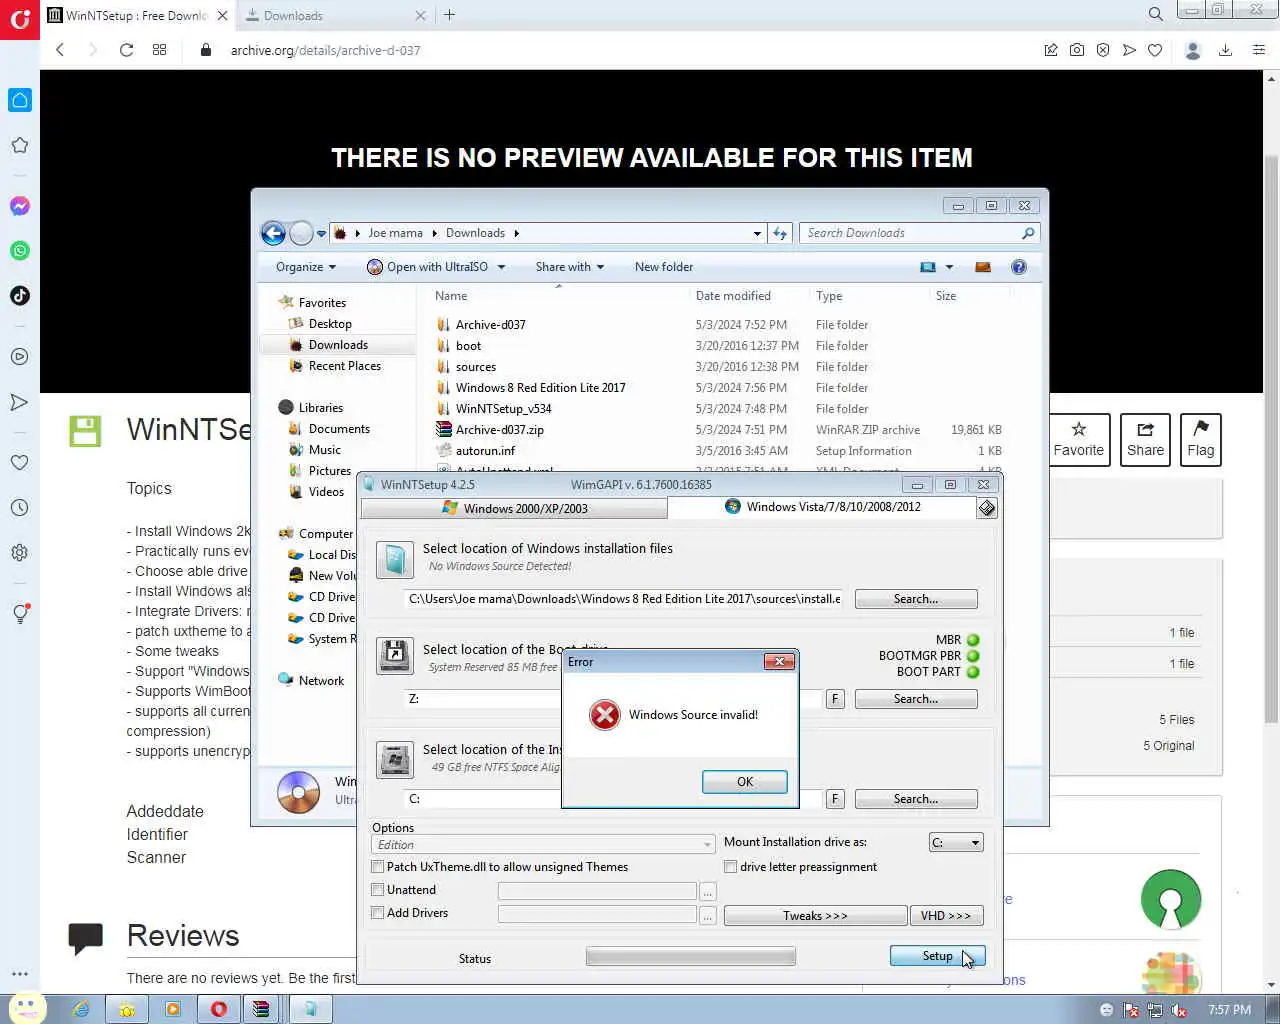Open Documents library in Explorer sidebar
The width and height of the screenshot is (1280, 1024).
click(x=339, y=429)
